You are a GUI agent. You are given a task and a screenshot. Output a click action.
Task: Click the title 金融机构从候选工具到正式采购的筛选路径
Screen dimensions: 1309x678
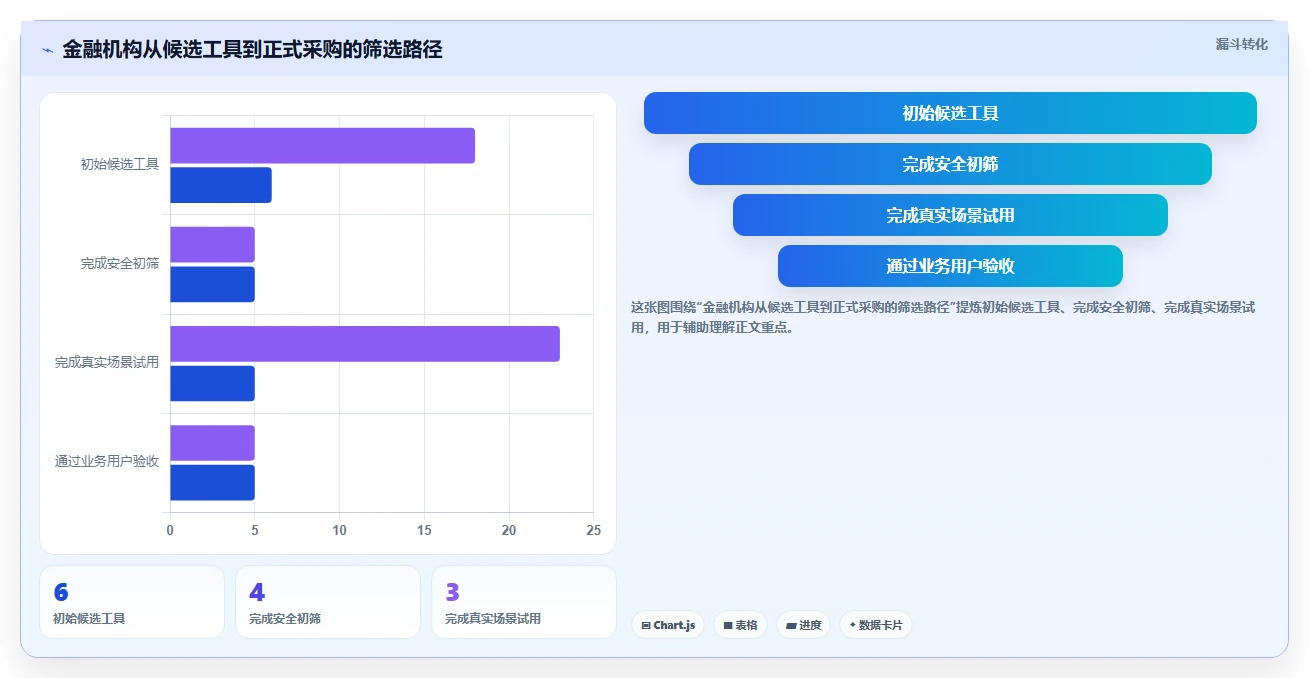click(x=252, y=49)
